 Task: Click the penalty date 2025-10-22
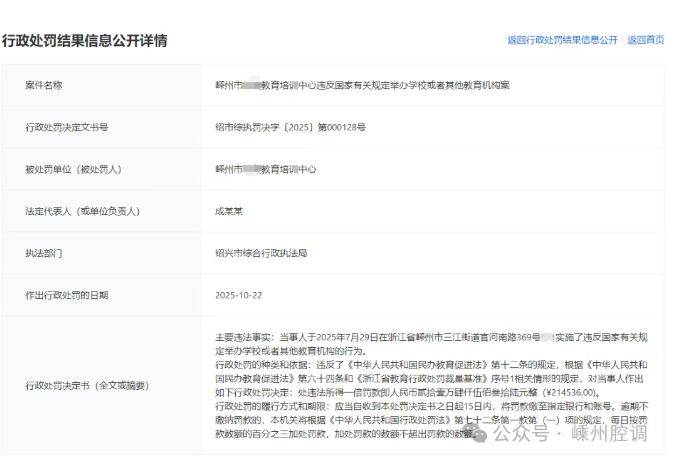pos(237,297)
